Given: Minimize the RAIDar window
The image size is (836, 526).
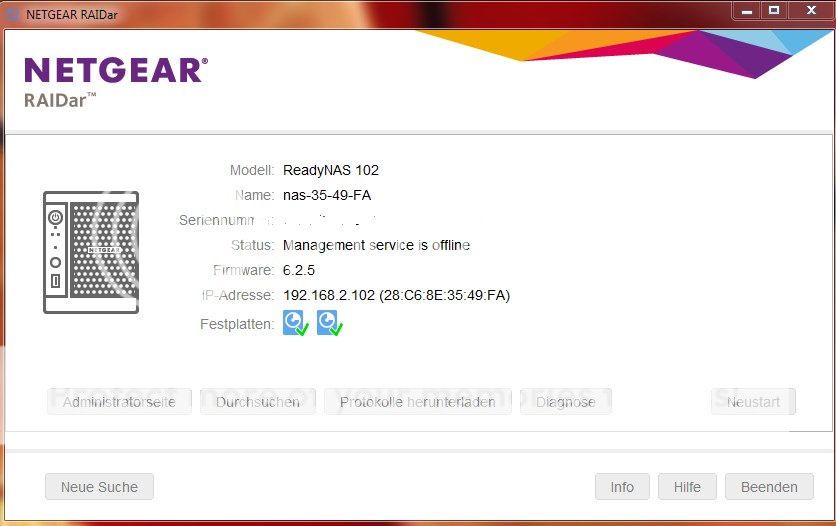Looking at the screenshot, I should (x=747, y=11).
